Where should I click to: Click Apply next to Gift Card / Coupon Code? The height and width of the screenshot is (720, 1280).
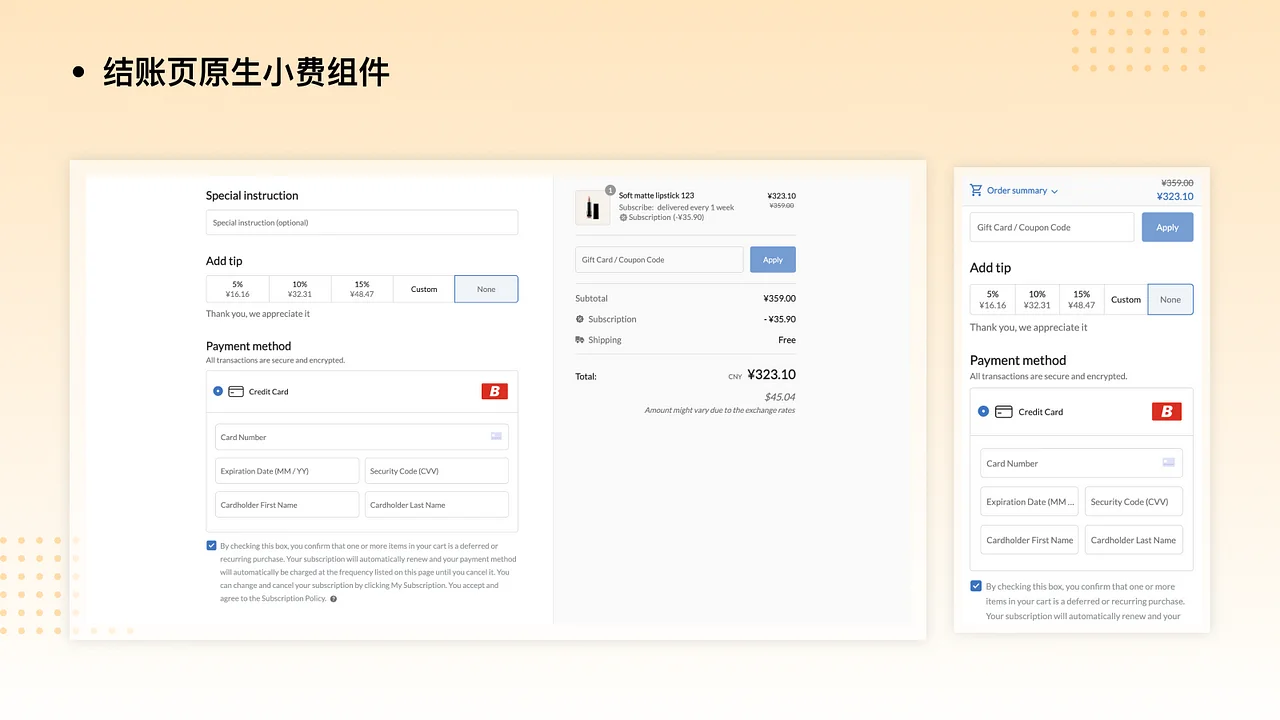coord(772,259)
